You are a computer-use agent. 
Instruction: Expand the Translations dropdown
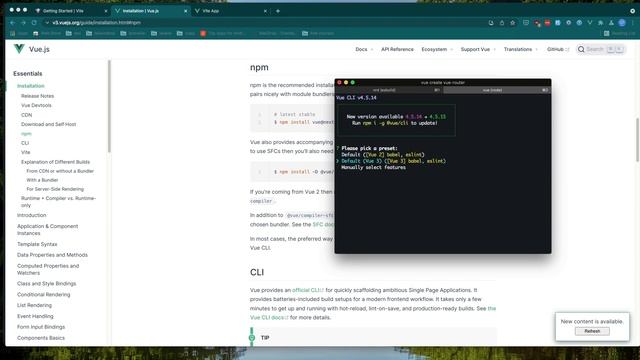tap(520, 49)
